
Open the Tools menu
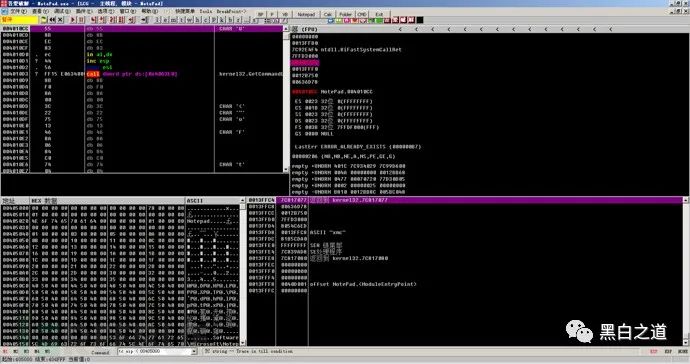tap(206, 11)
